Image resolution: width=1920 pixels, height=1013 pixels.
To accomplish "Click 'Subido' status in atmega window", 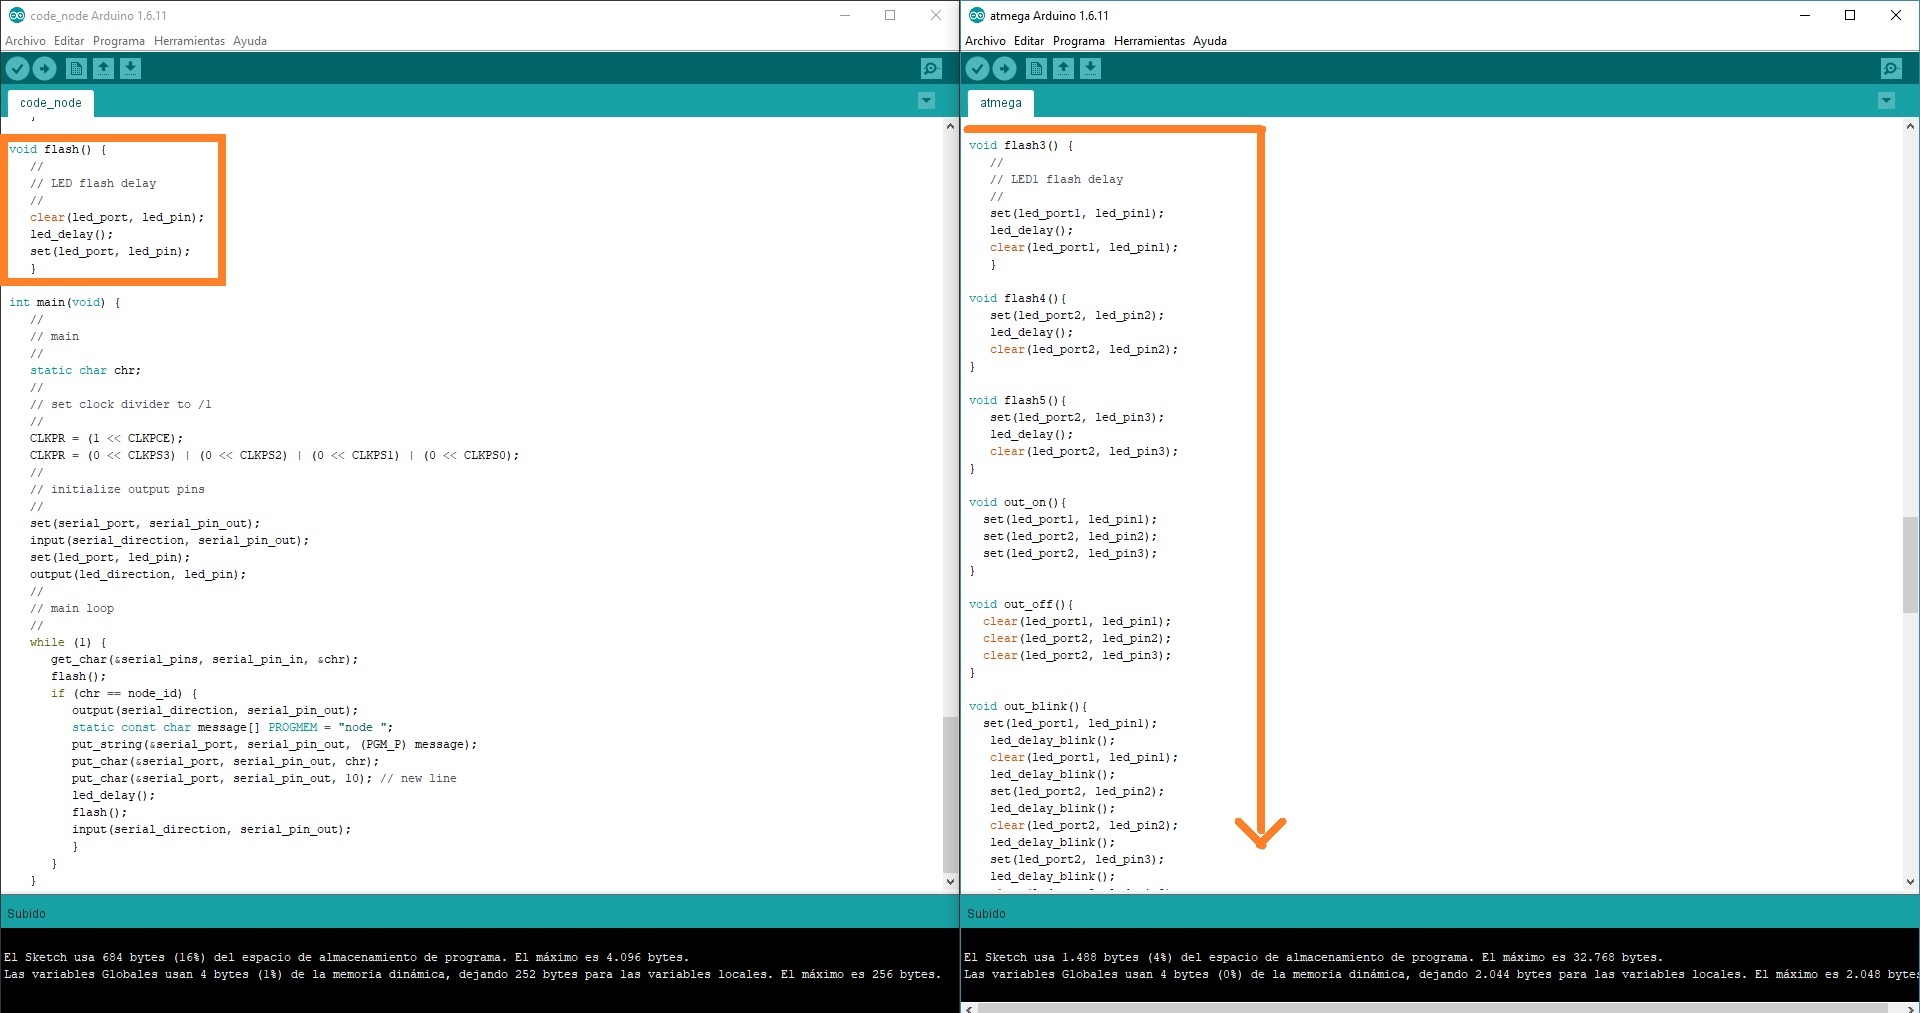I will 987,914.
